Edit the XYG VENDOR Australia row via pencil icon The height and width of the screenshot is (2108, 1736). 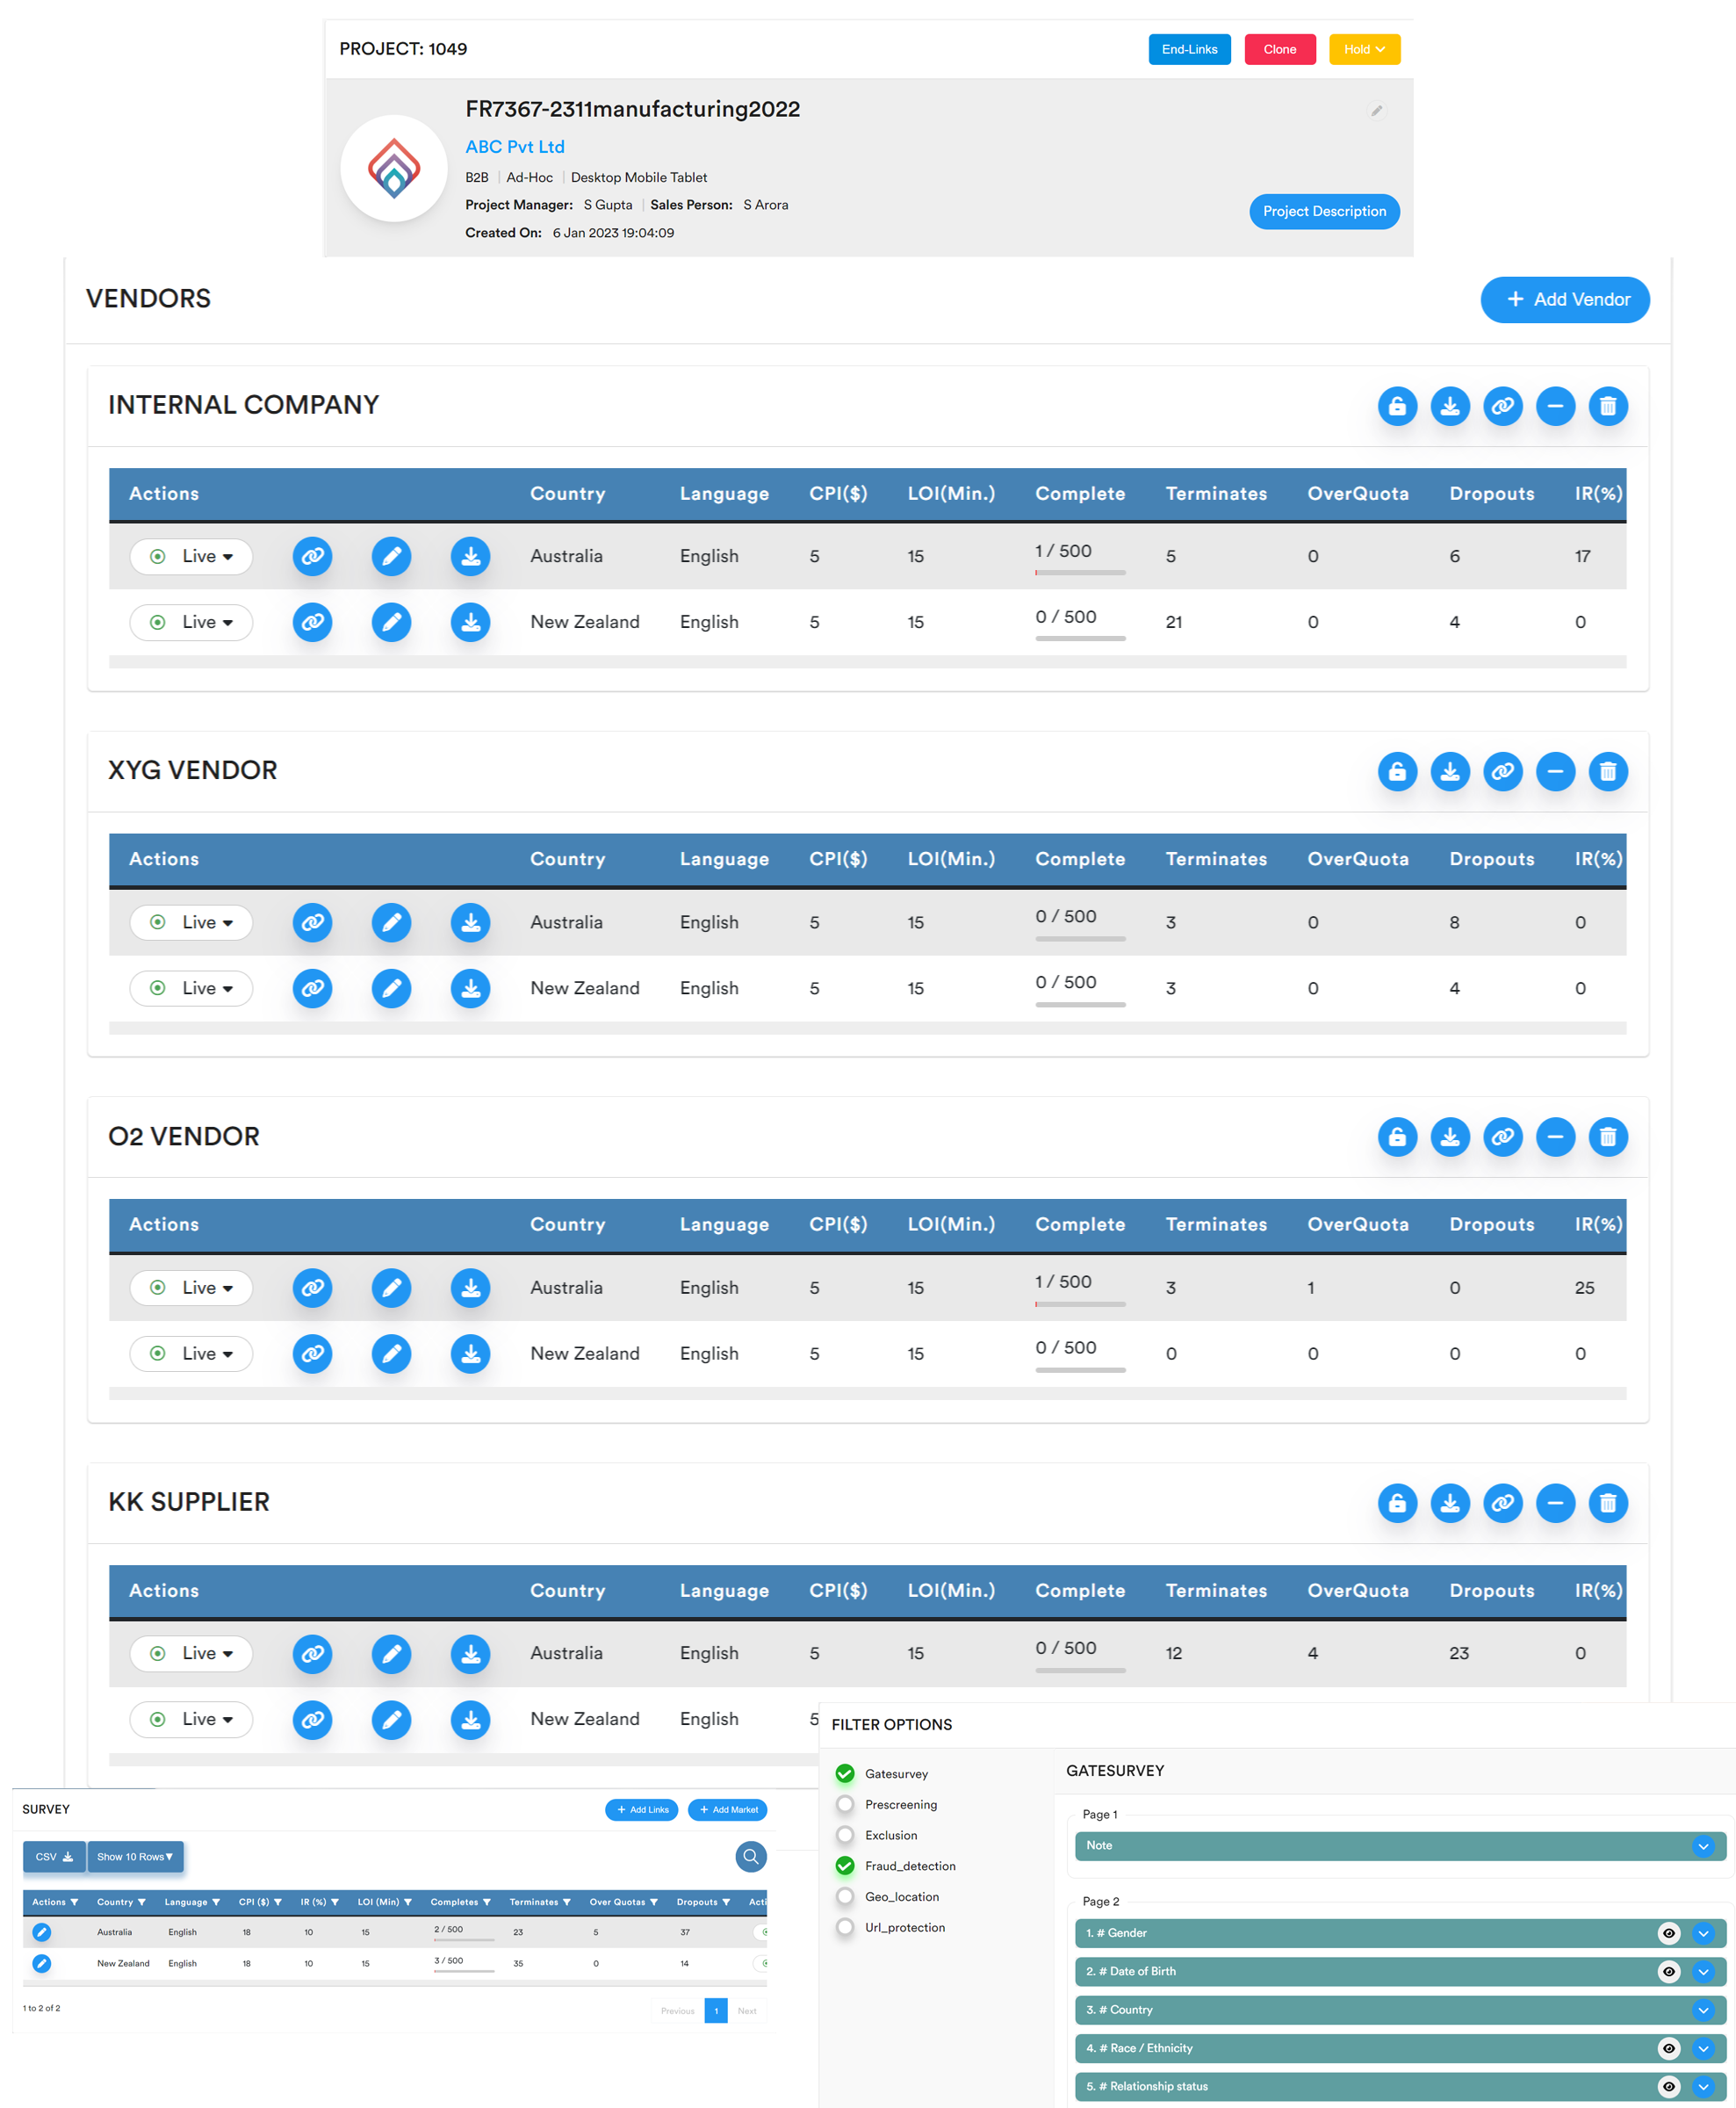click(x=391, y=922)
